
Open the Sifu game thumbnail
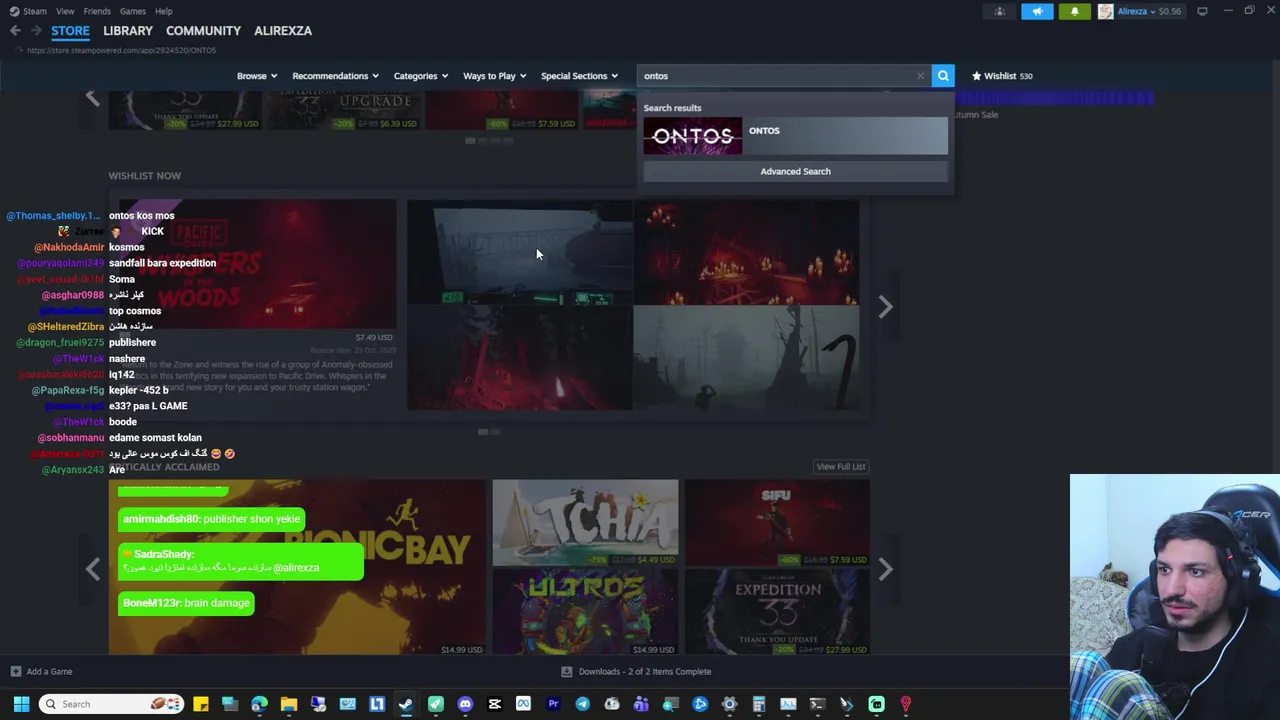click(777, 523)
